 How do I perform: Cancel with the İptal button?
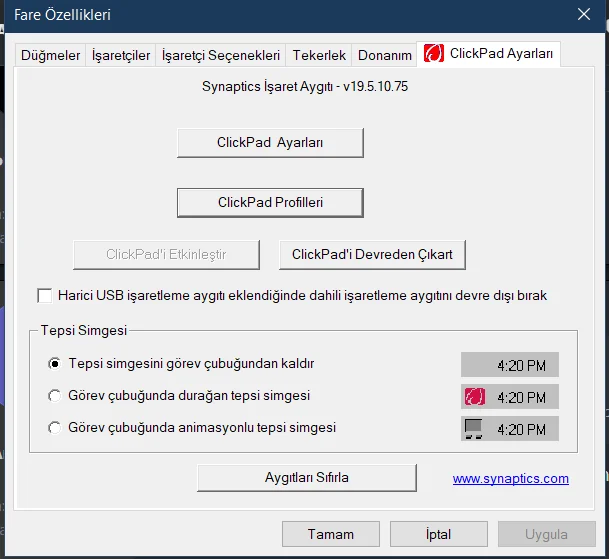click(x=438, y=534)
